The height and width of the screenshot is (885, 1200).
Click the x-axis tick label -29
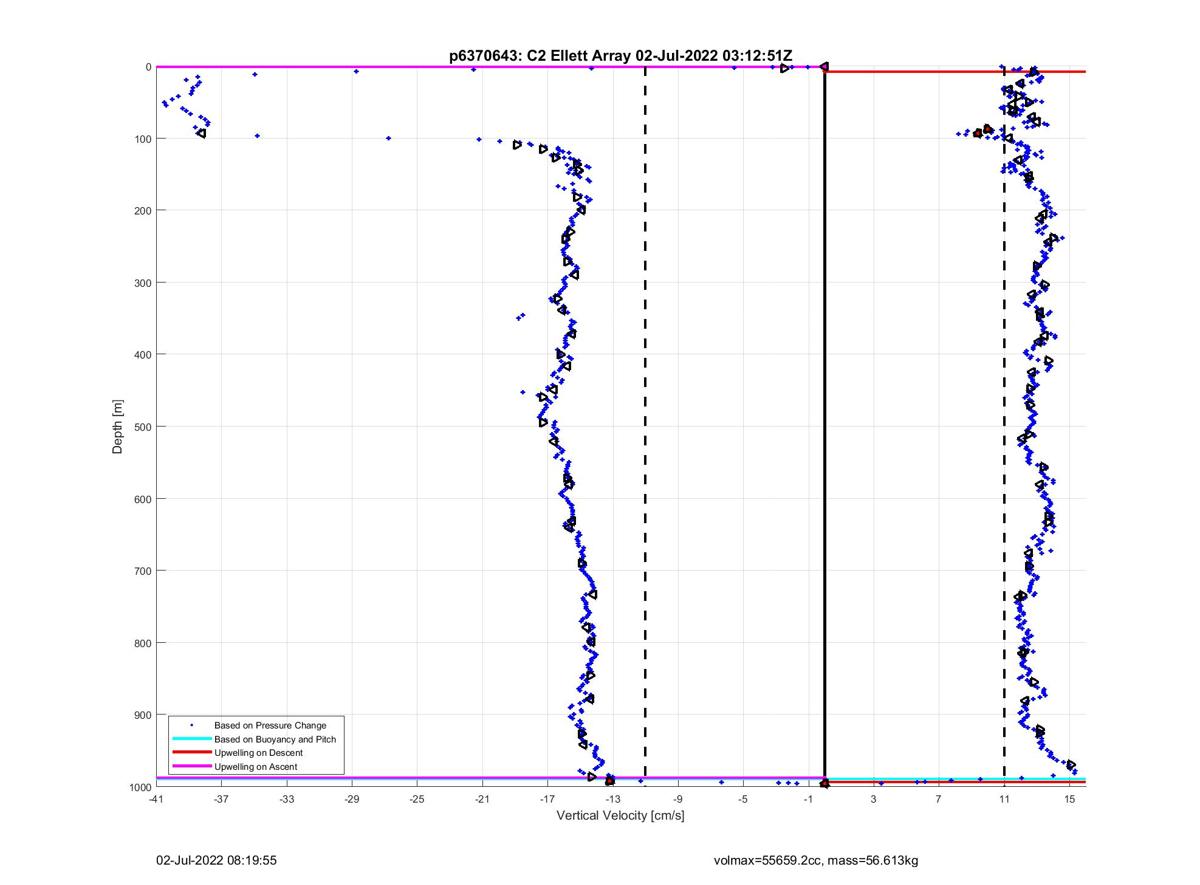pyautogui.click(x=352, y=799)
